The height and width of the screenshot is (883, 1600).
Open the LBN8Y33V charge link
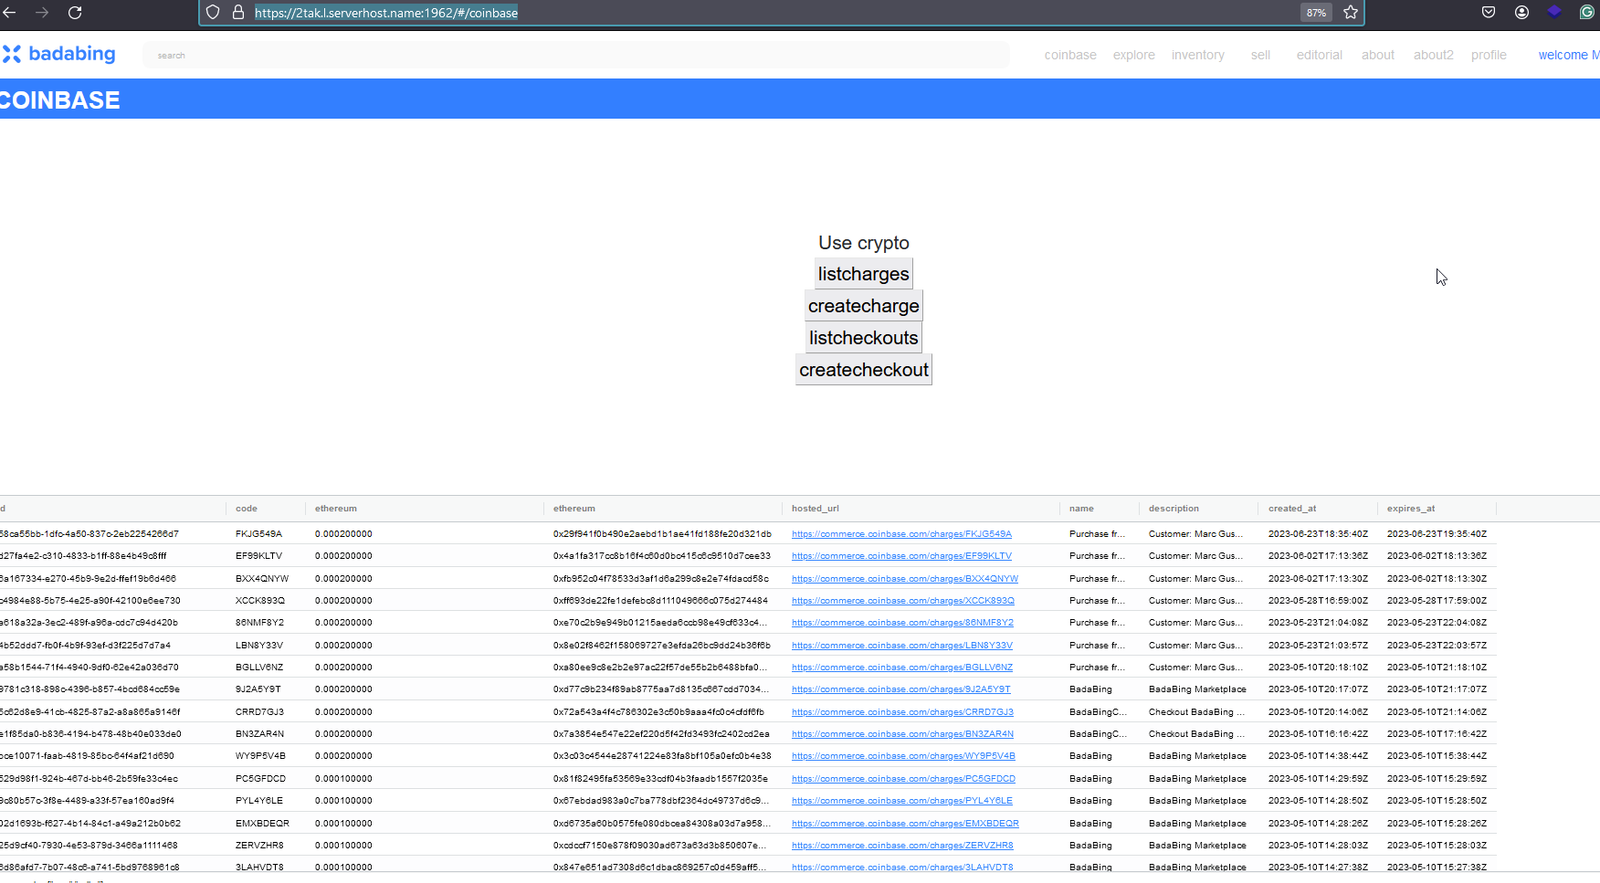click(x=902, y=646)
